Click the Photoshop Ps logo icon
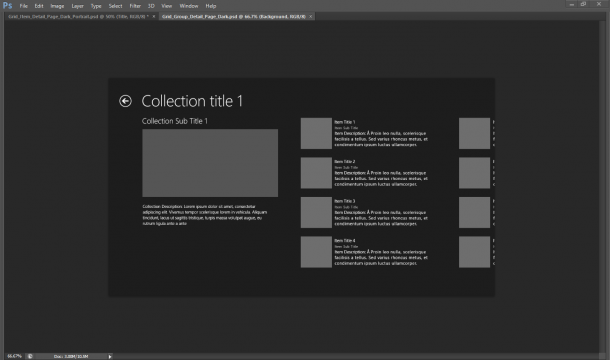Viewport: 610px width, 360px height. coord(7,5)
